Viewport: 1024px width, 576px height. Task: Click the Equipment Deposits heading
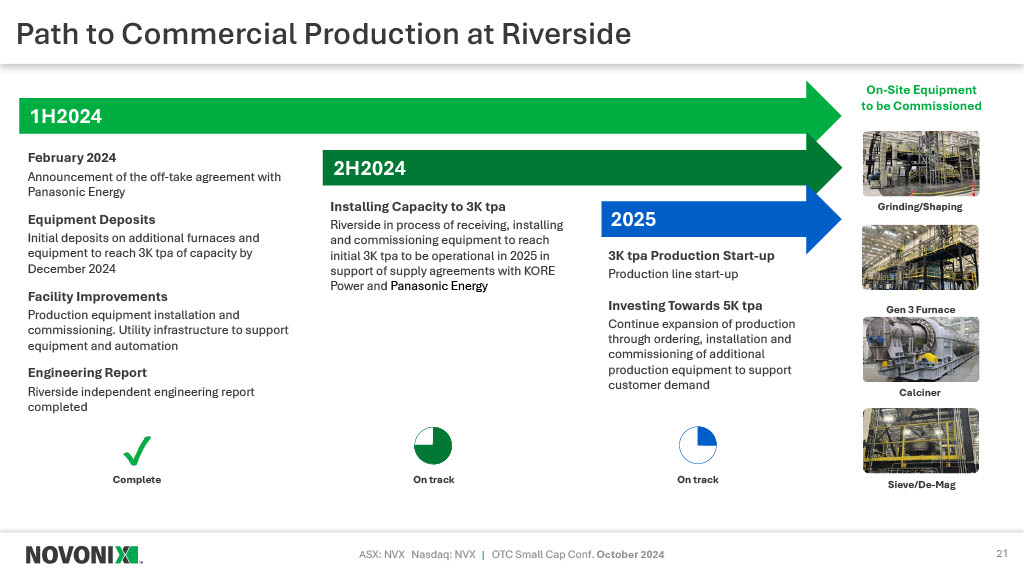tap(92, 220)
